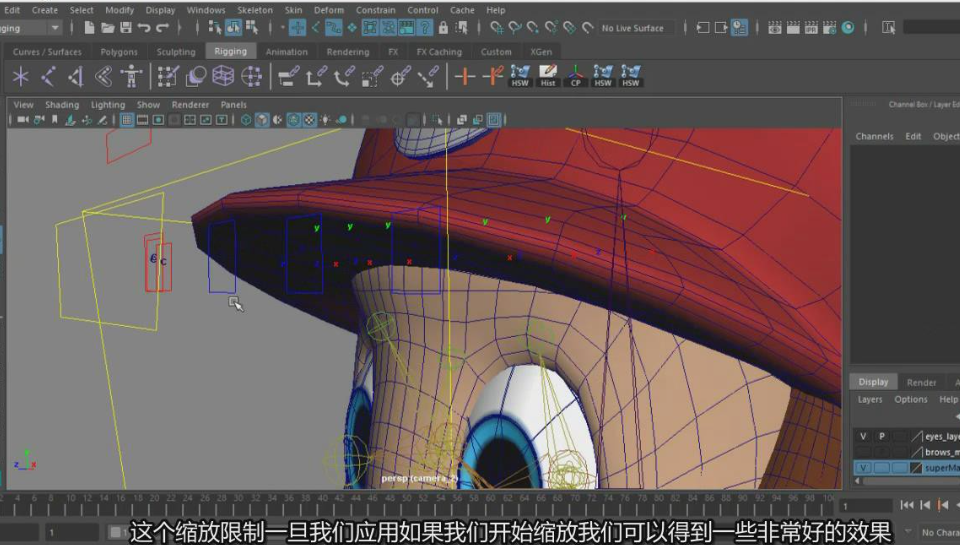This screenshot has width=960, height=545.
Task: Click the HumanIK character figure shelf icon
Action: coord(131,77)
